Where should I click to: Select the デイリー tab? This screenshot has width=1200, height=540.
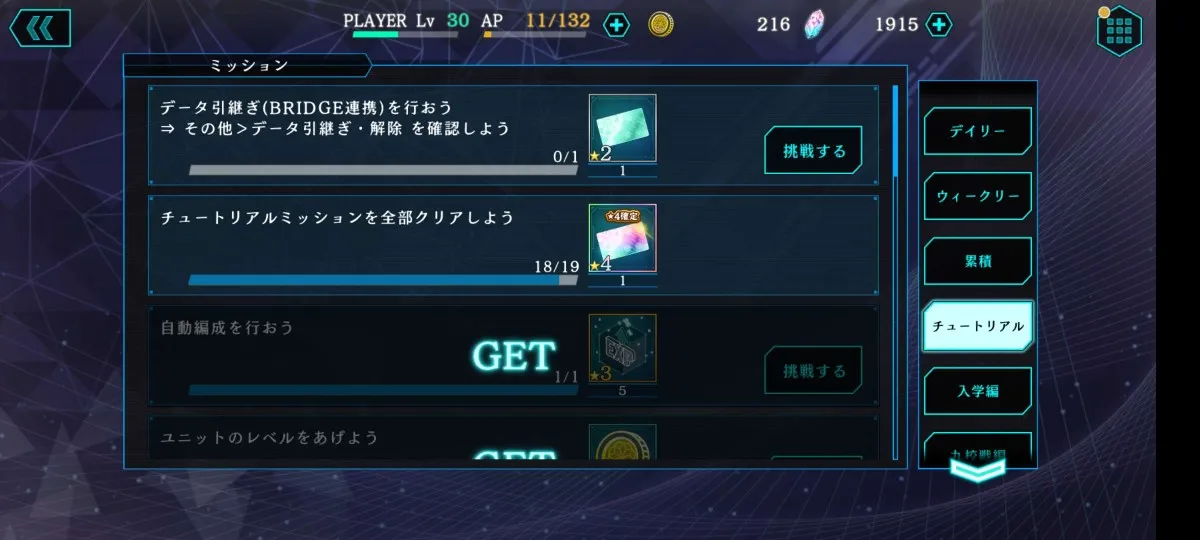[x=978, y=131]
